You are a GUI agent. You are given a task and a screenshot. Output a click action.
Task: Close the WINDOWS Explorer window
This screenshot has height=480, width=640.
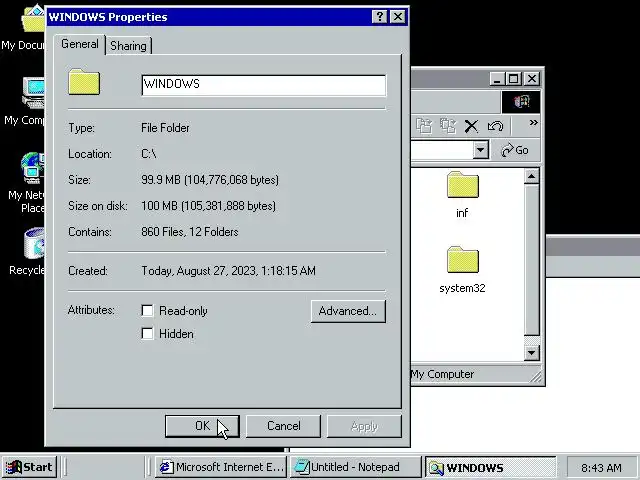532,78
